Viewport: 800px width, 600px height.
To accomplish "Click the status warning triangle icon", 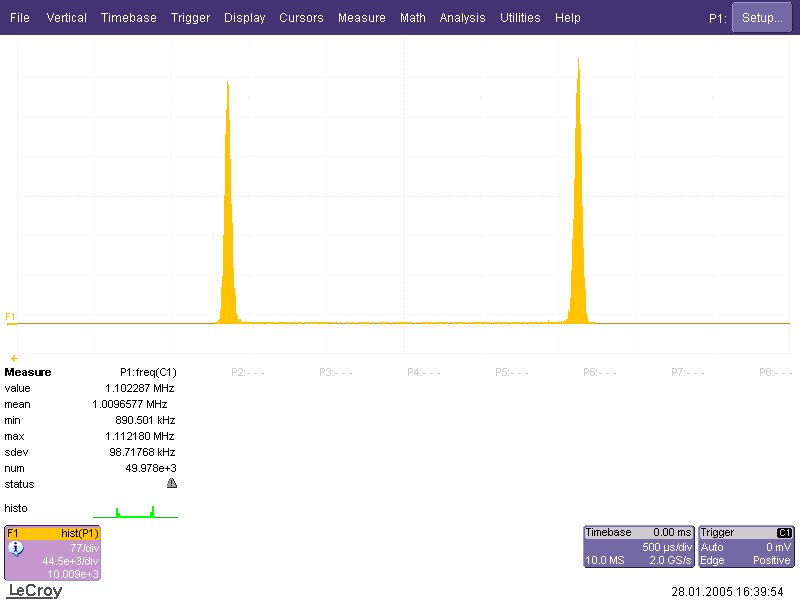I will [171, 484].
